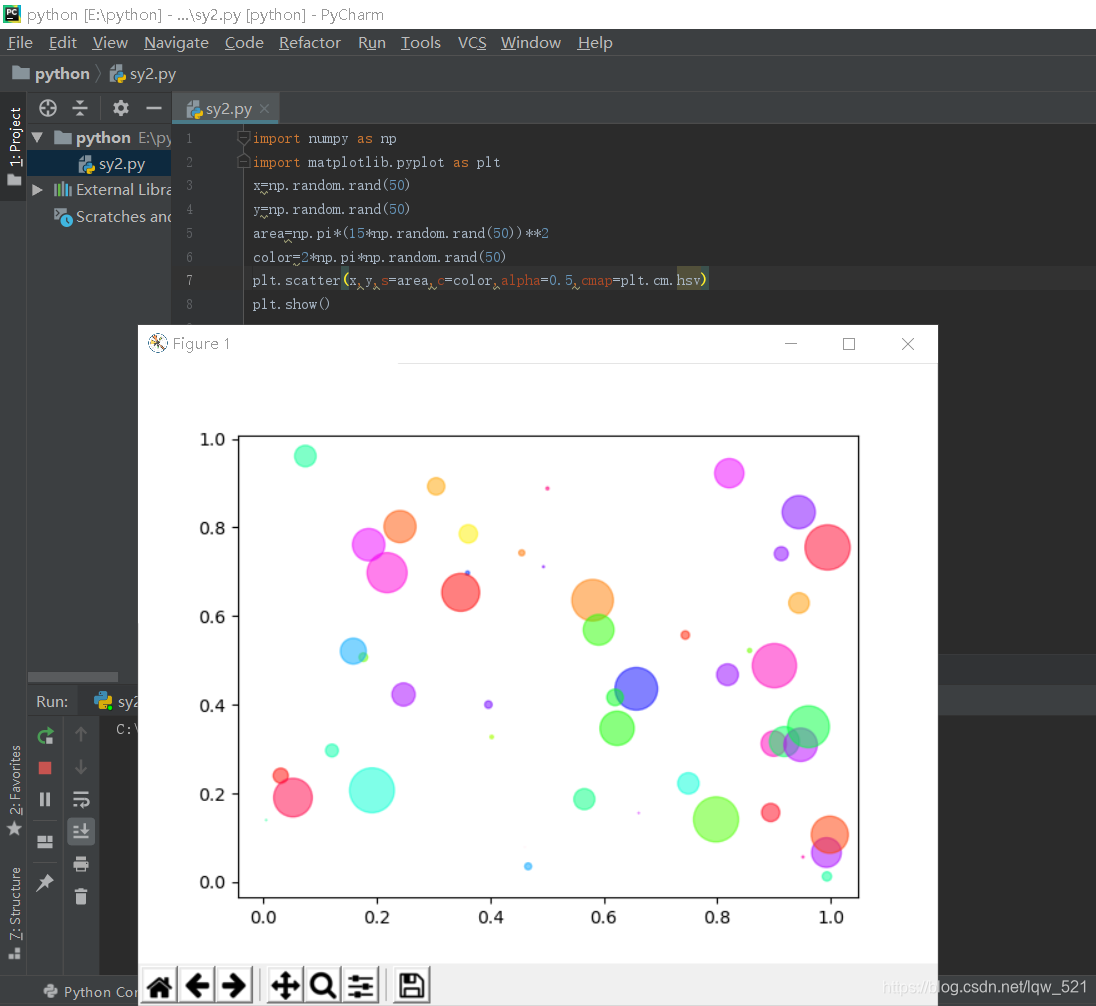
Task: Open the Tools menu
Action: (x=421, y=43)
